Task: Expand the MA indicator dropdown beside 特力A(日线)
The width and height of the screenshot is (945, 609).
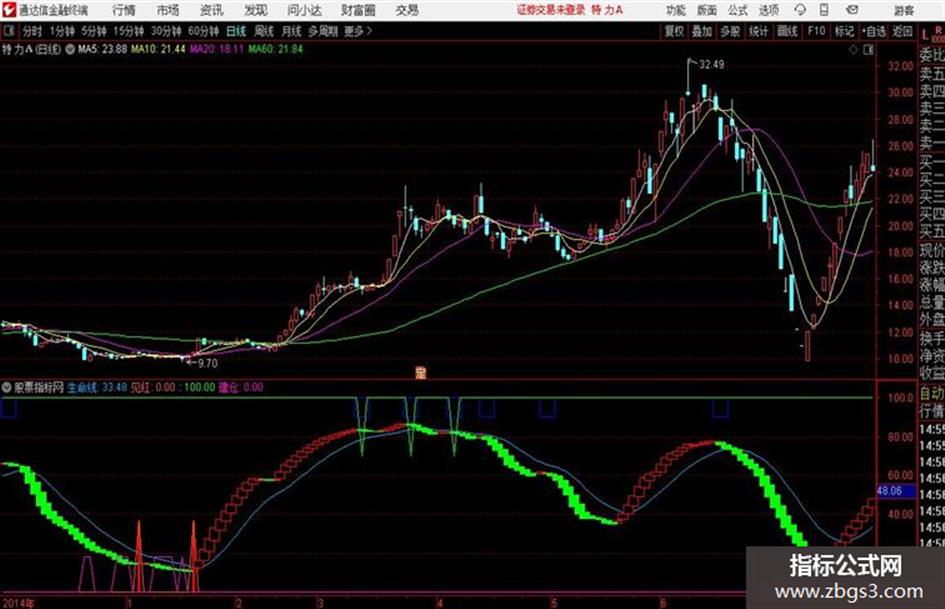Action: coord(71,49)
